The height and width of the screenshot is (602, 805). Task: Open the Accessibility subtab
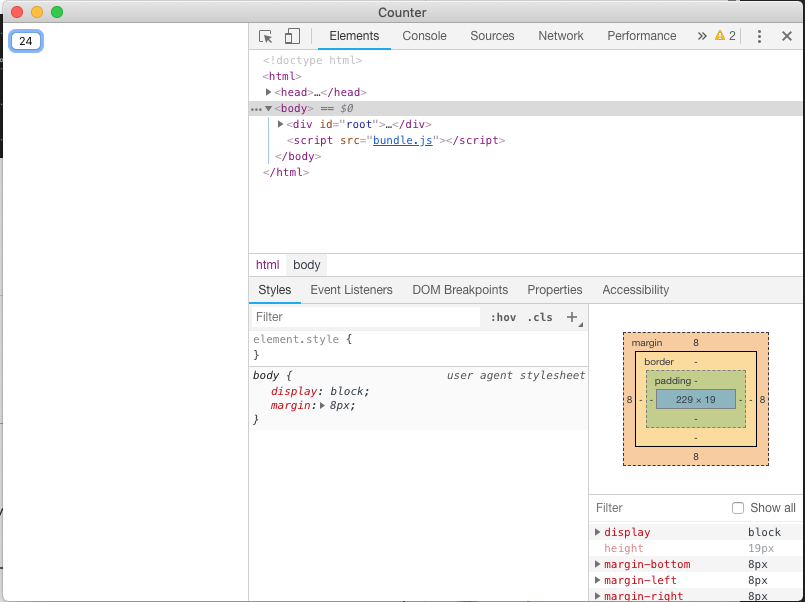tap(636, 290)
